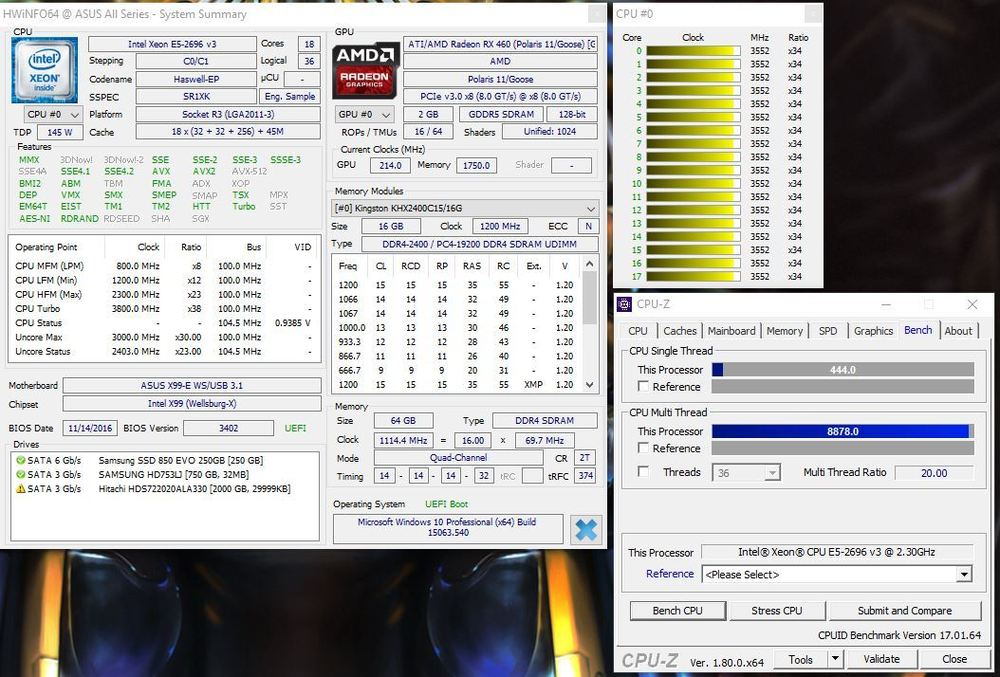
Task: Click the SSPEC value SR1XK
Action: click(196, 97)
